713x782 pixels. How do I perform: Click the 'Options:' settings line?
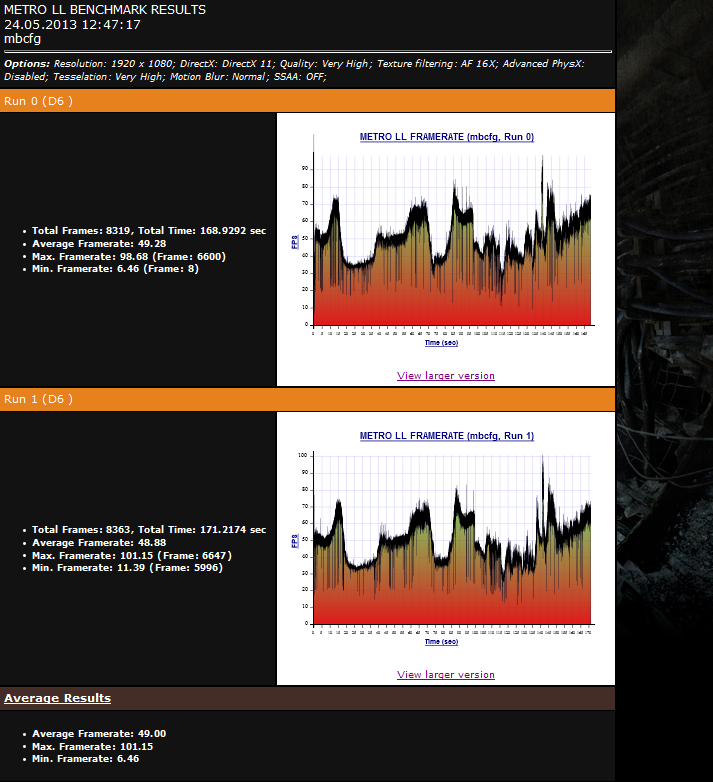click(x=294, y=70)
